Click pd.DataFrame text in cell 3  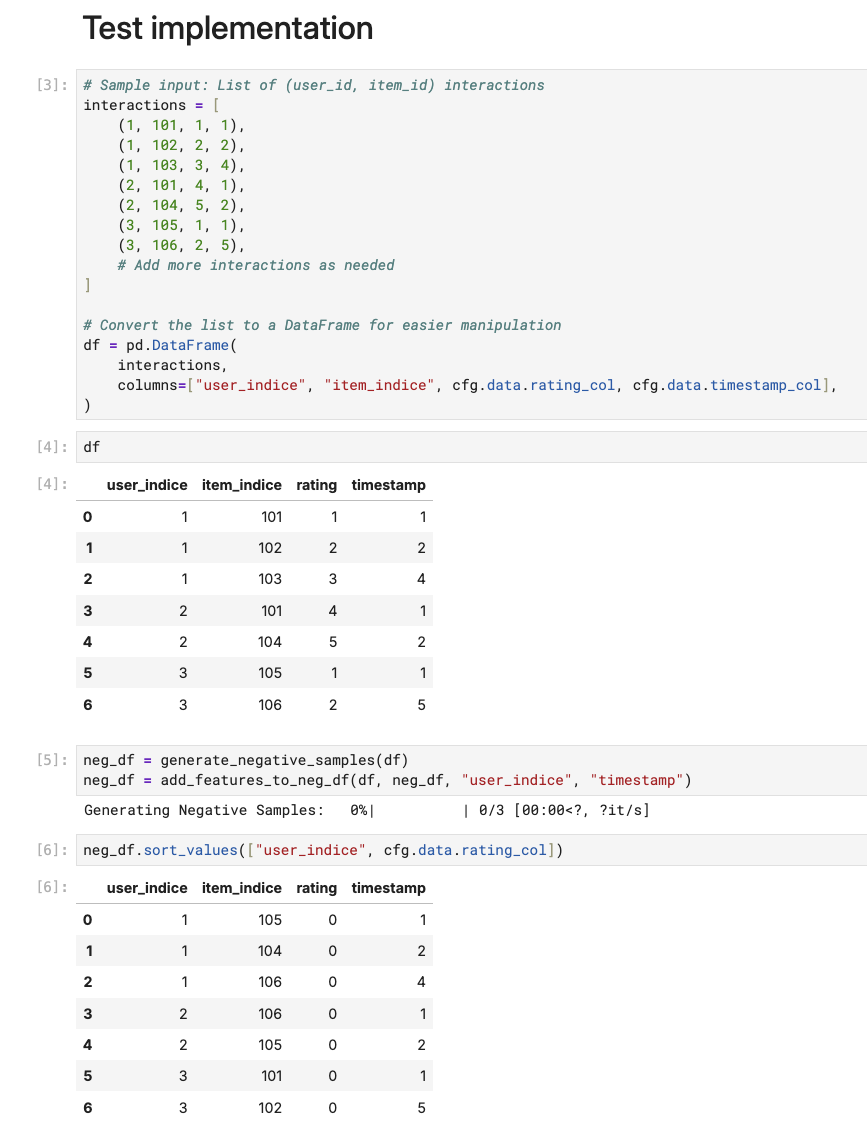tap(177, 346)
